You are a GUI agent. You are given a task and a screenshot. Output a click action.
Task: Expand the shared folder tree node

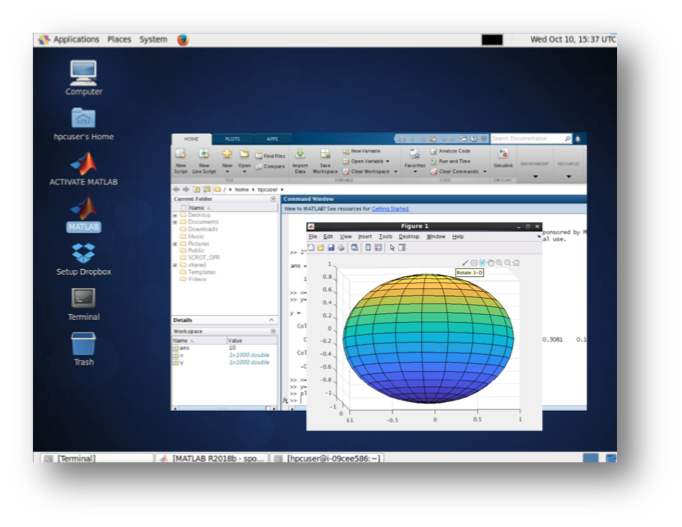click(x=175, y=265)
